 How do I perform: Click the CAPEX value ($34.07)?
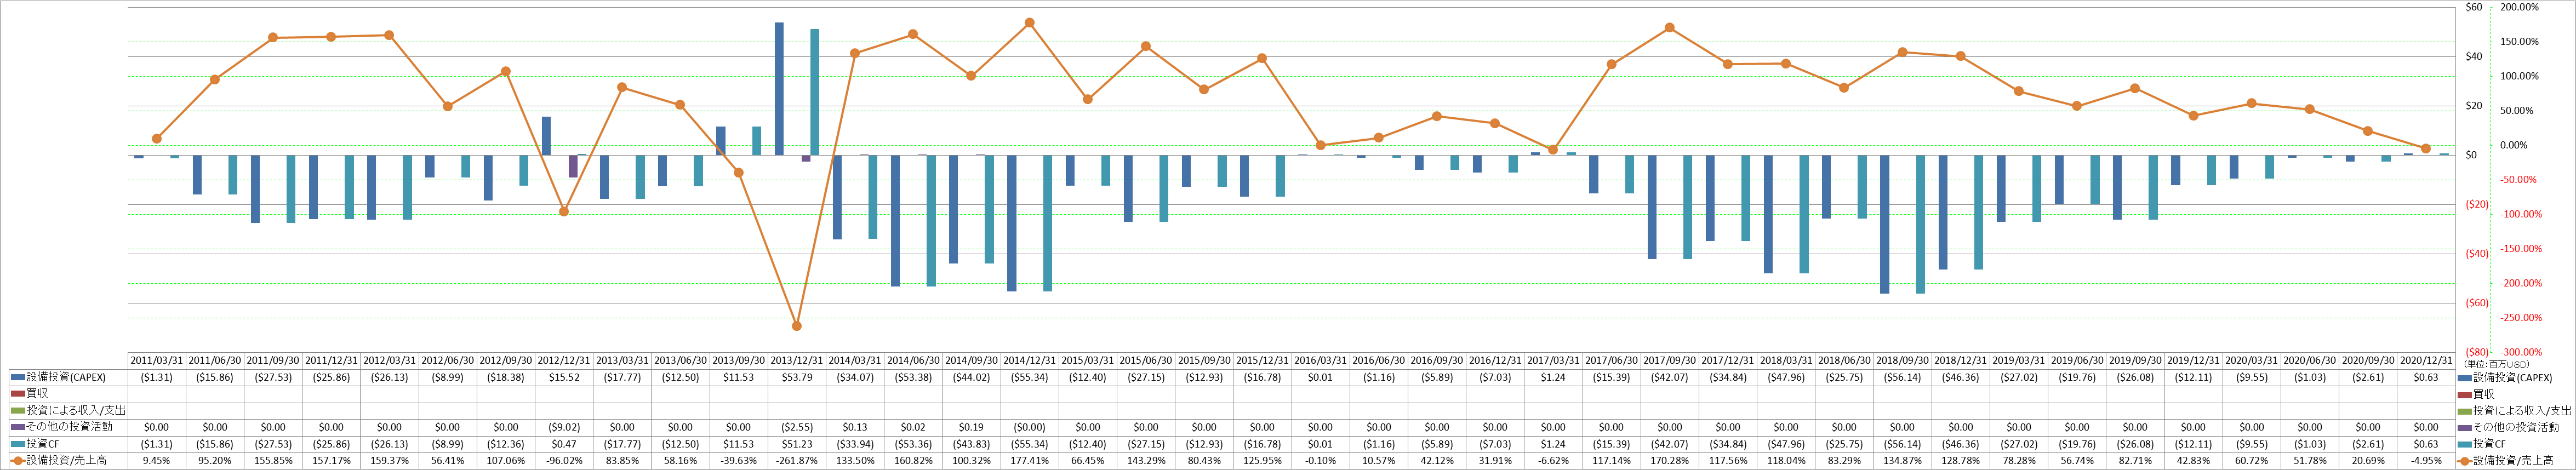pos(855,378)
